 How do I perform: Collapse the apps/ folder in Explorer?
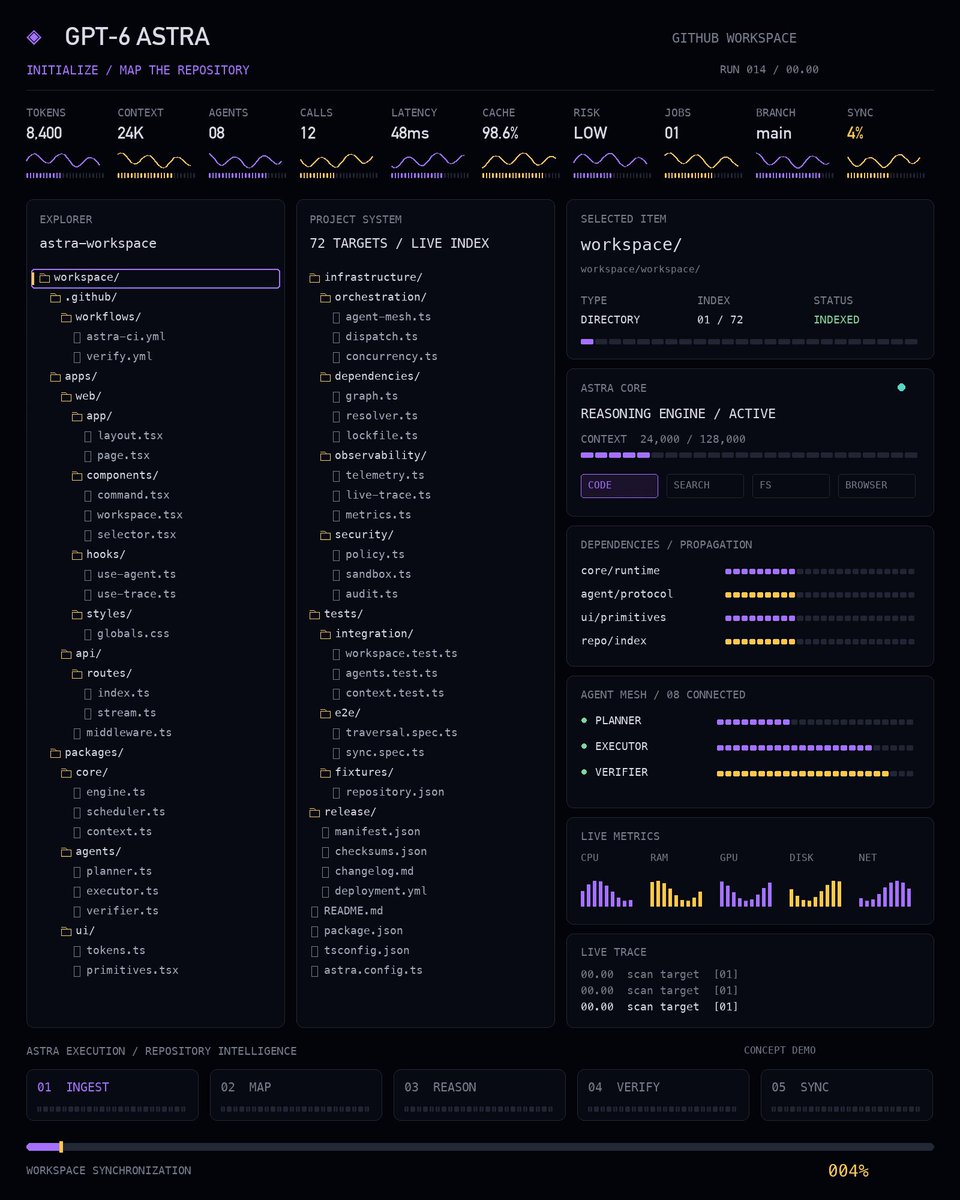73,377
